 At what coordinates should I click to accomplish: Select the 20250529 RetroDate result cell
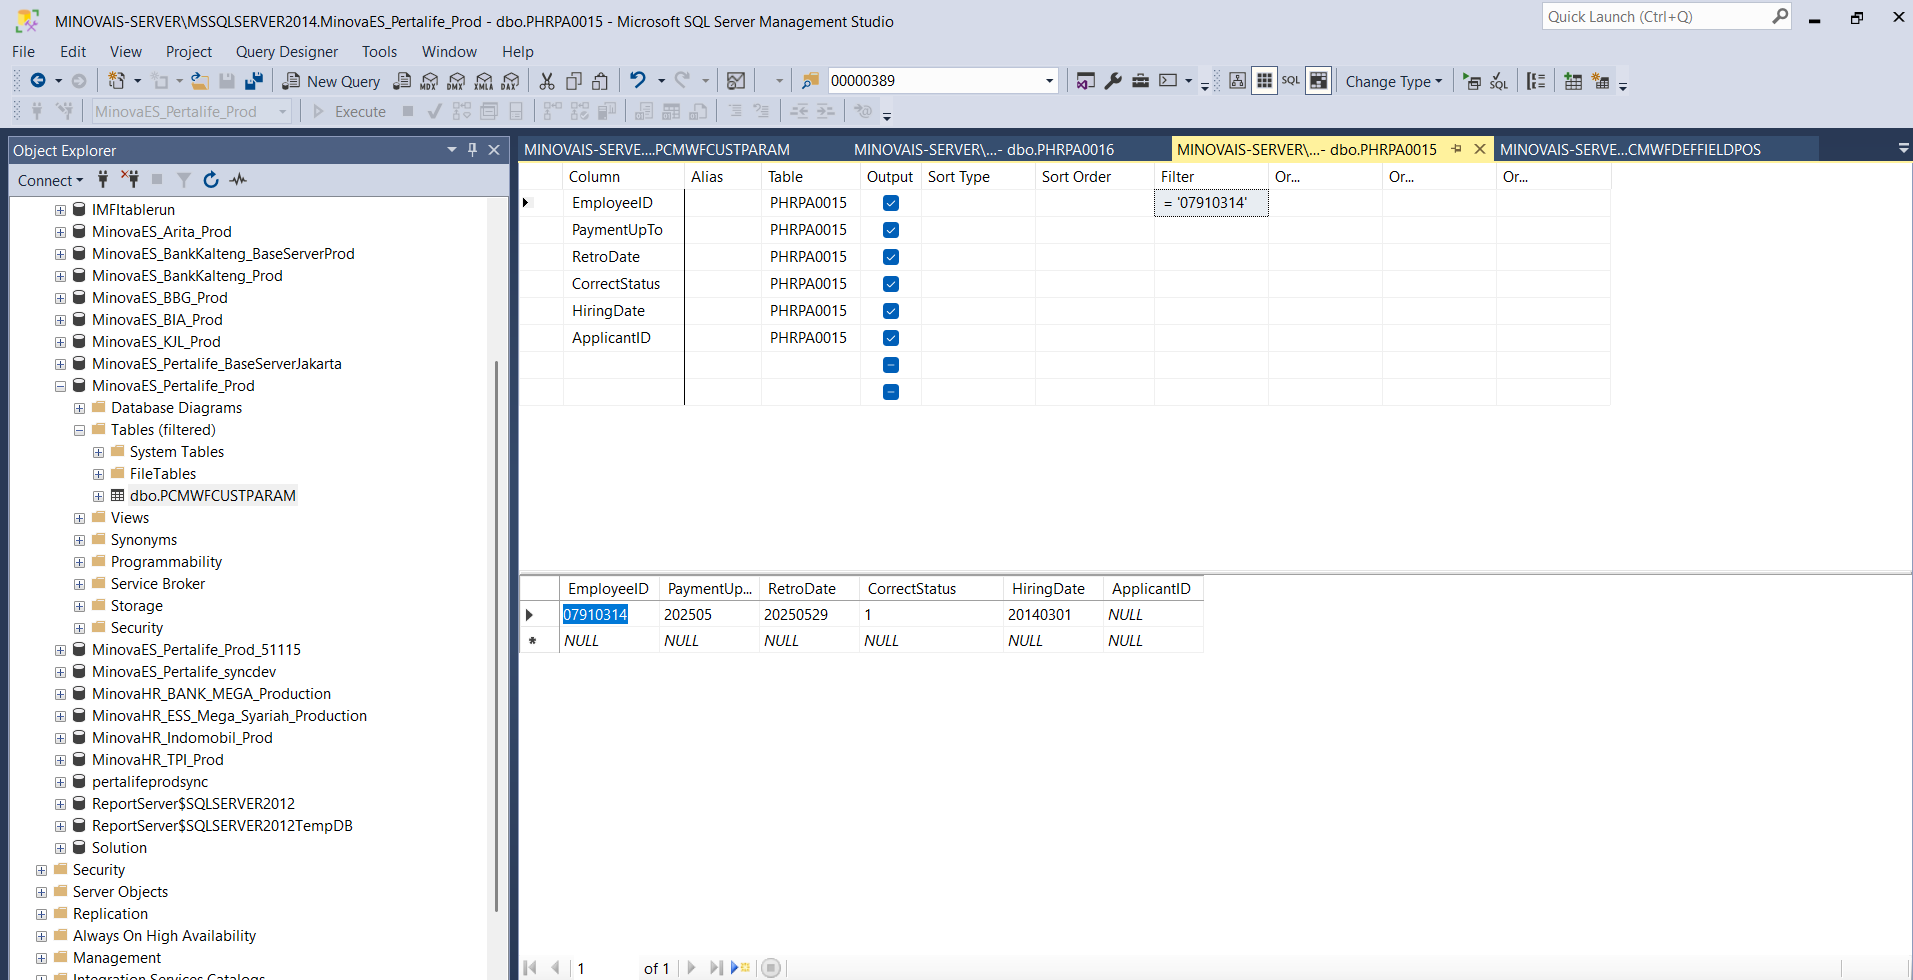(x=808, y=615)
